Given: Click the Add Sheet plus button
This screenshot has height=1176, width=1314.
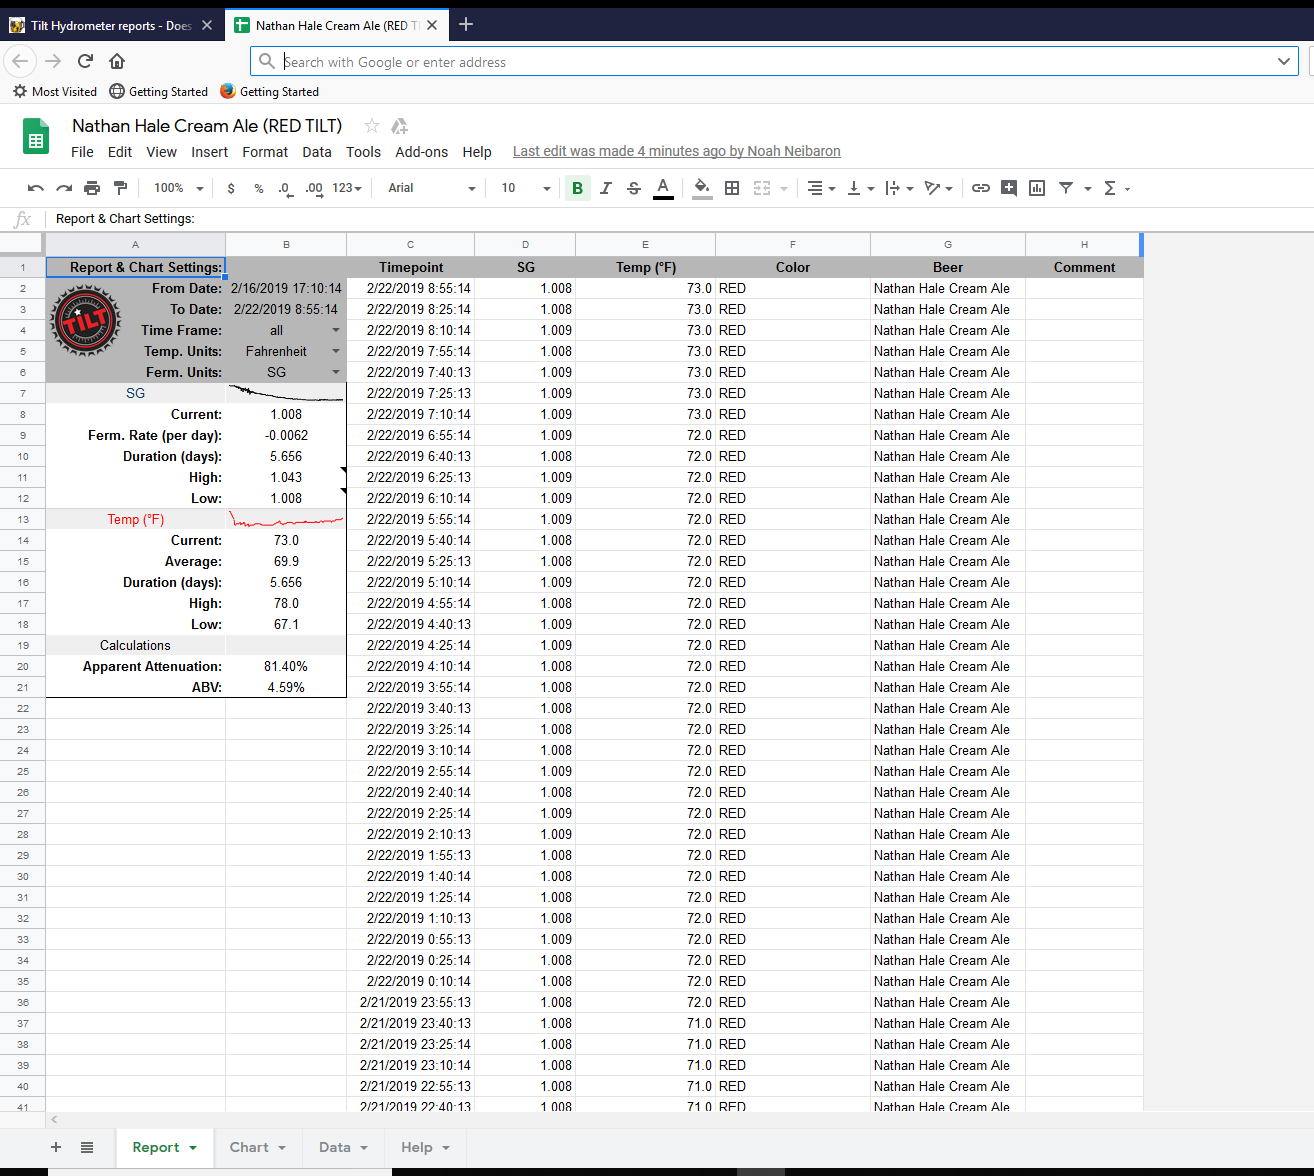Looking at the screenshot, I should coord(56,1147).
